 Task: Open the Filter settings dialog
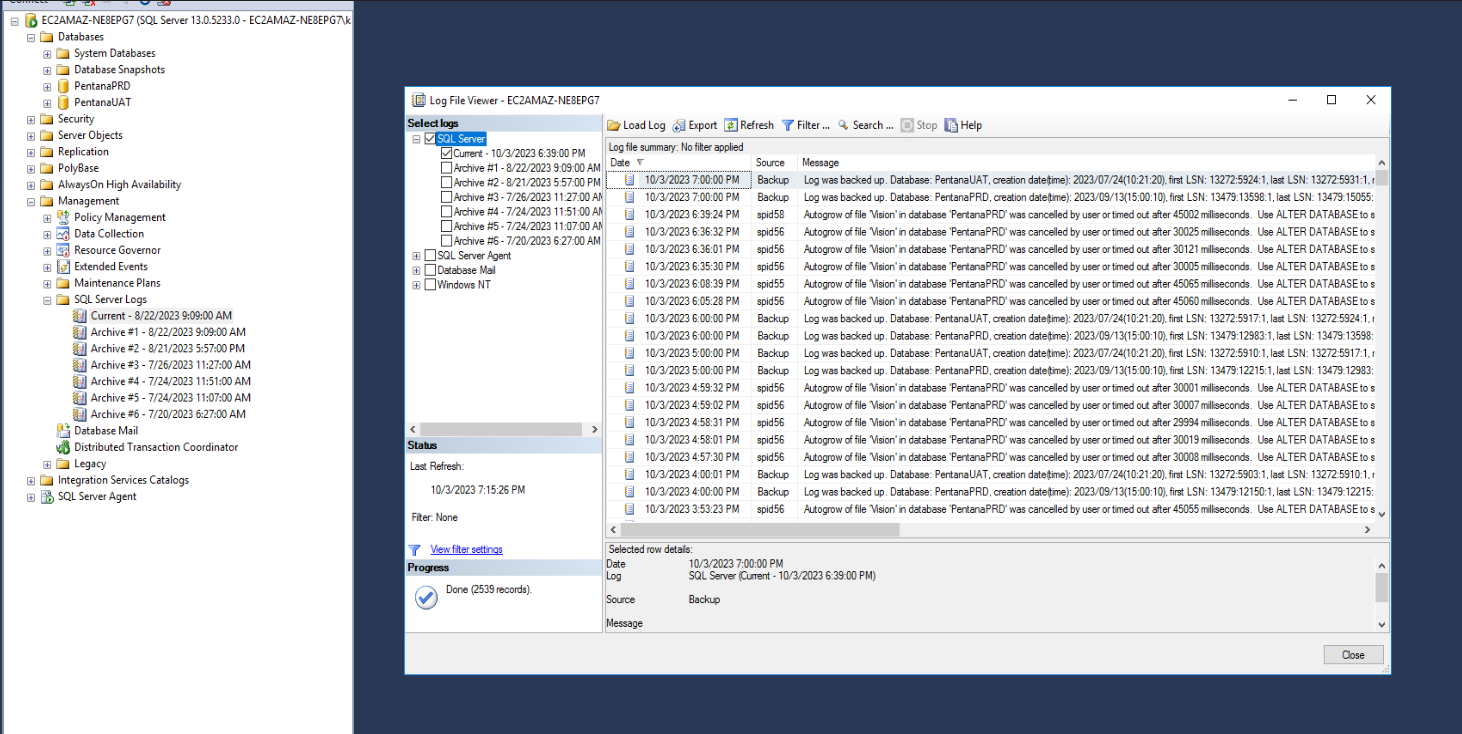tap(806, 124)
